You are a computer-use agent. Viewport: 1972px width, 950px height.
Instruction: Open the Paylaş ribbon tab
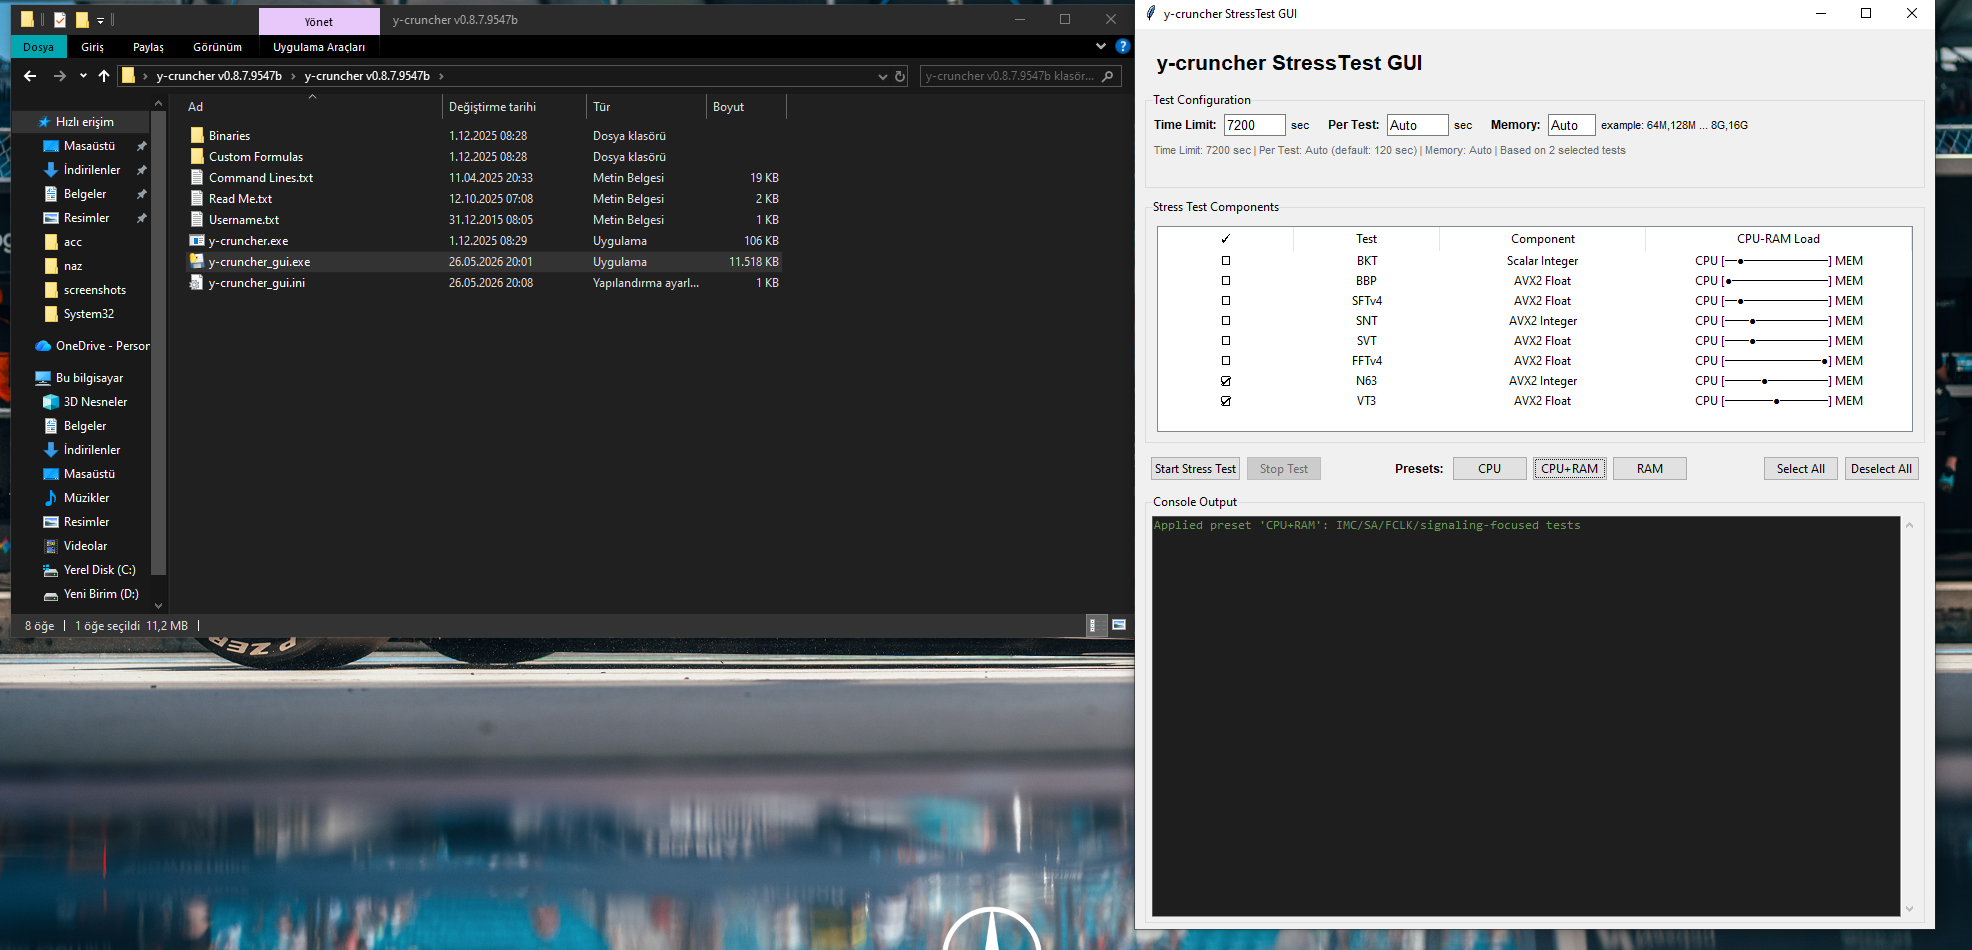click(x=148, y=47)
